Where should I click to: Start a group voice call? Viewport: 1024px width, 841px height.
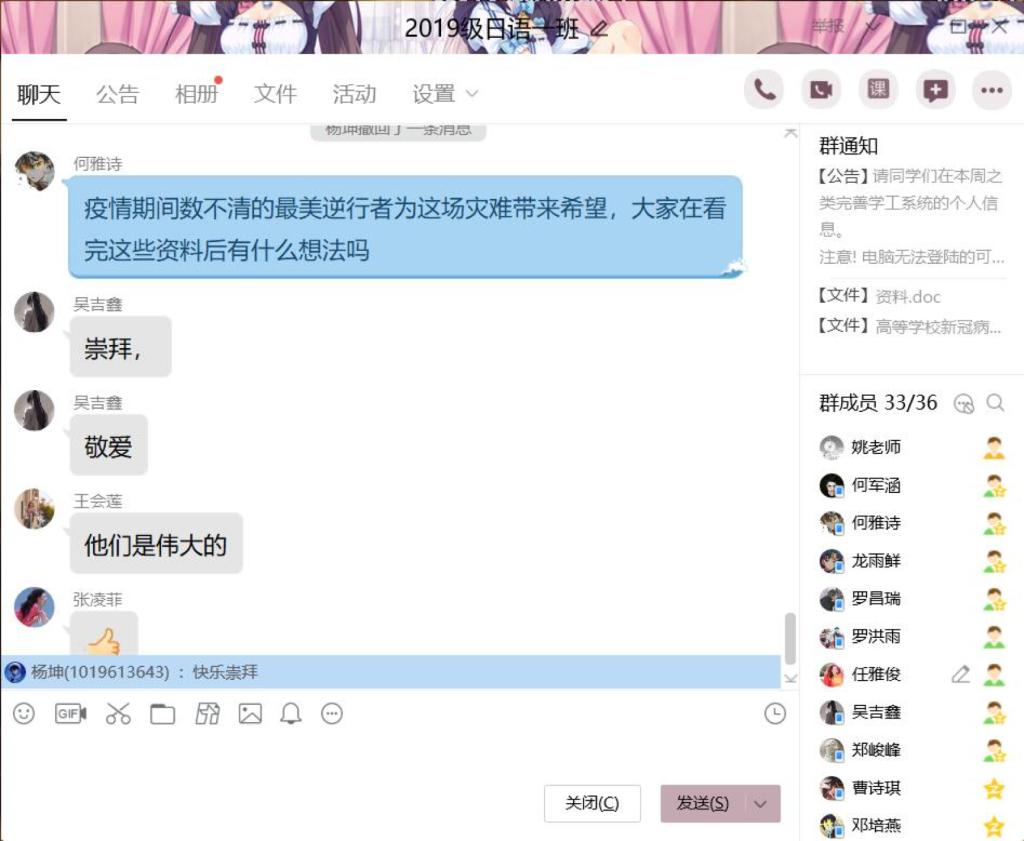763,89
